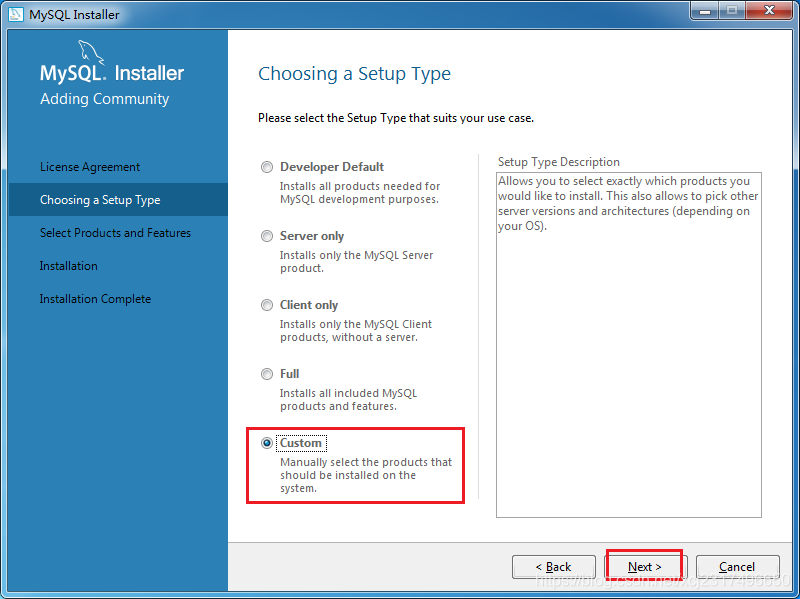
Task: Click the Next button
Action: click(x=645, y=567)
